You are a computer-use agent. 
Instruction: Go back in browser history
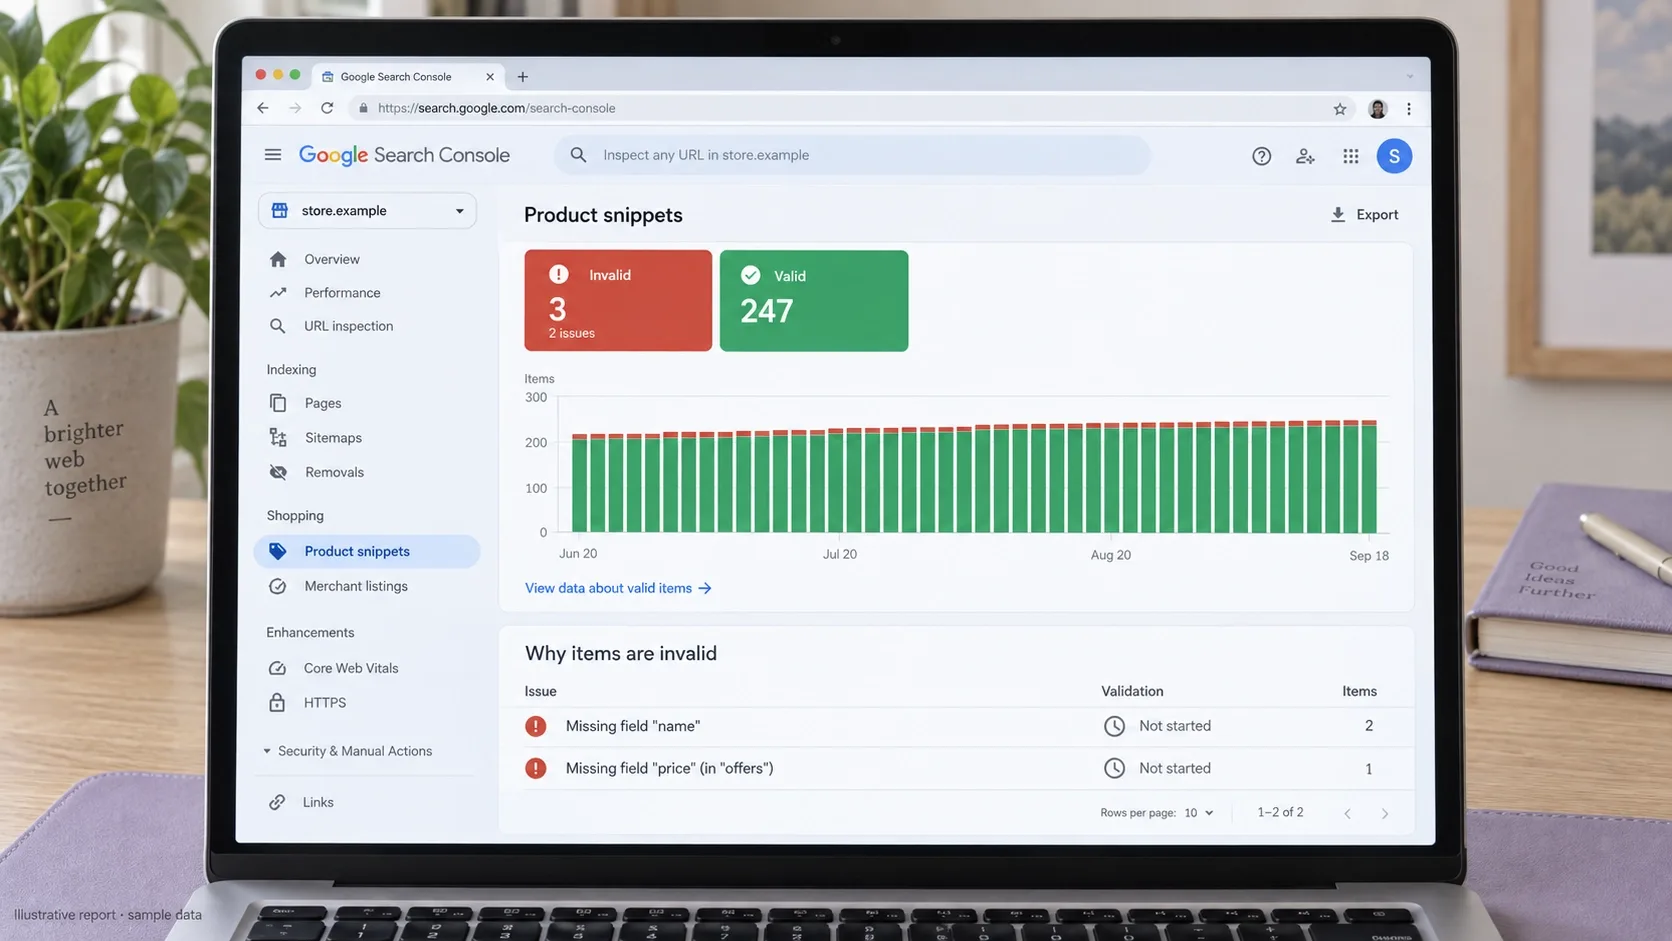[263, 108]
